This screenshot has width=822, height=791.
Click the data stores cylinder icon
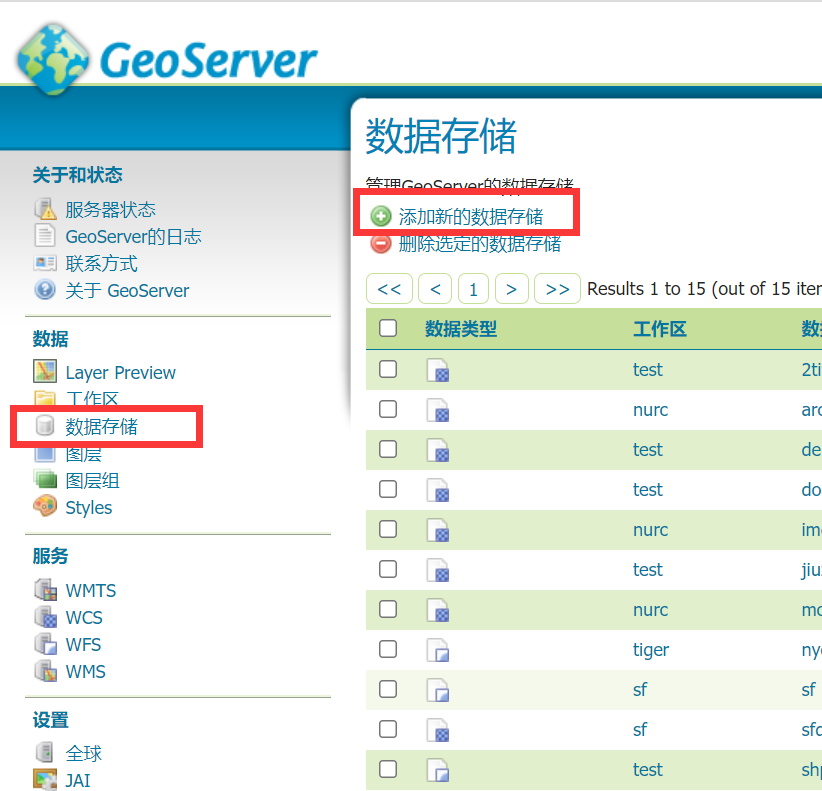(x=45, y=426)
